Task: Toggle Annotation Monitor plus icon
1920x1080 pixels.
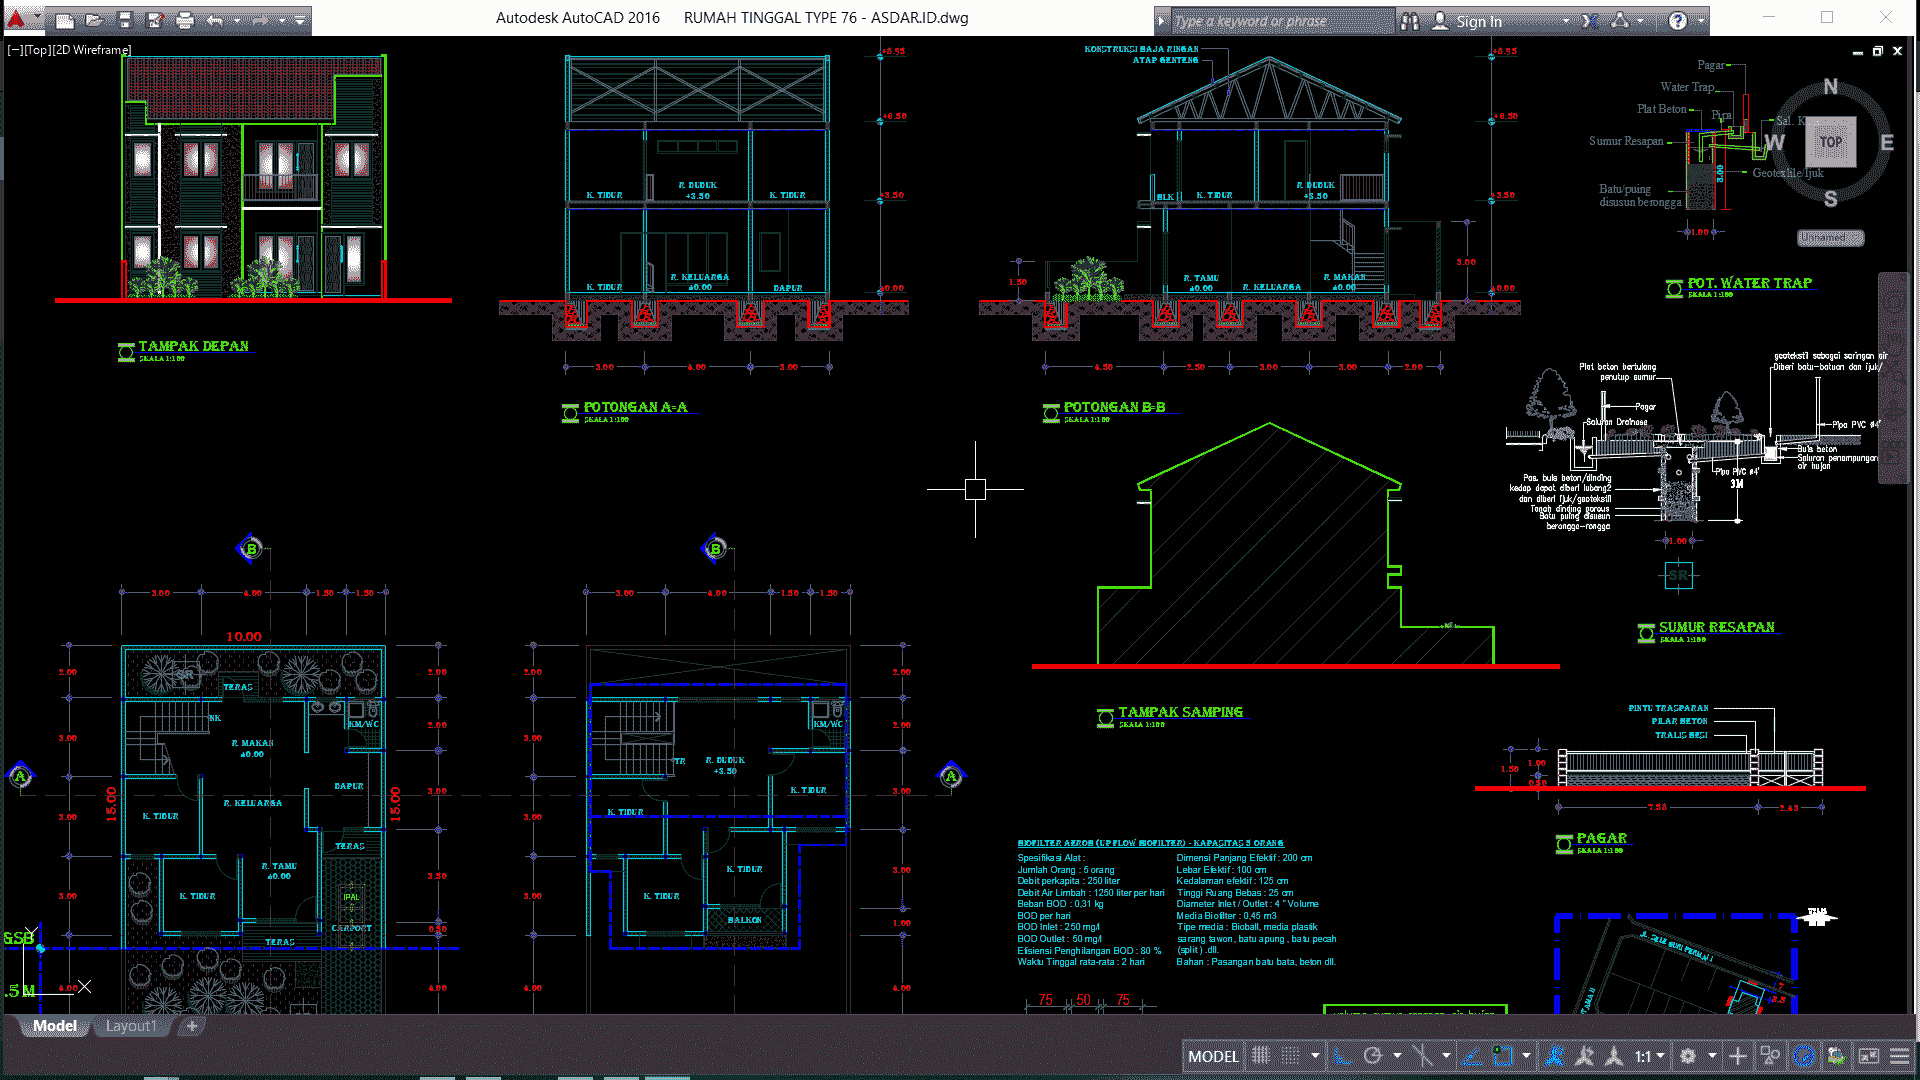Action: pyautogui.click(x=1738, y=1056)
